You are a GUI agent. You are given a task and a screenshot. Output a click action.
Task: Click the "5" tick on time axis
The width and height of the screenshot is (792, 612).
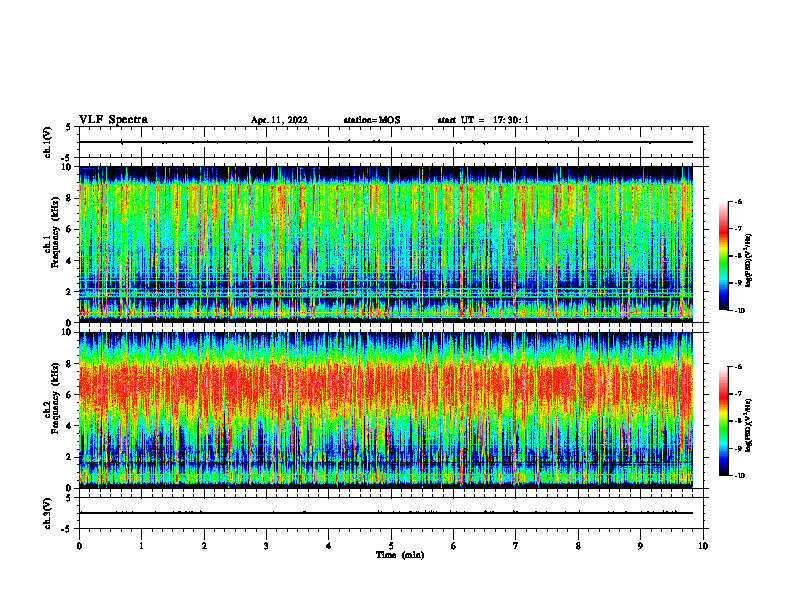click(391, 546)
